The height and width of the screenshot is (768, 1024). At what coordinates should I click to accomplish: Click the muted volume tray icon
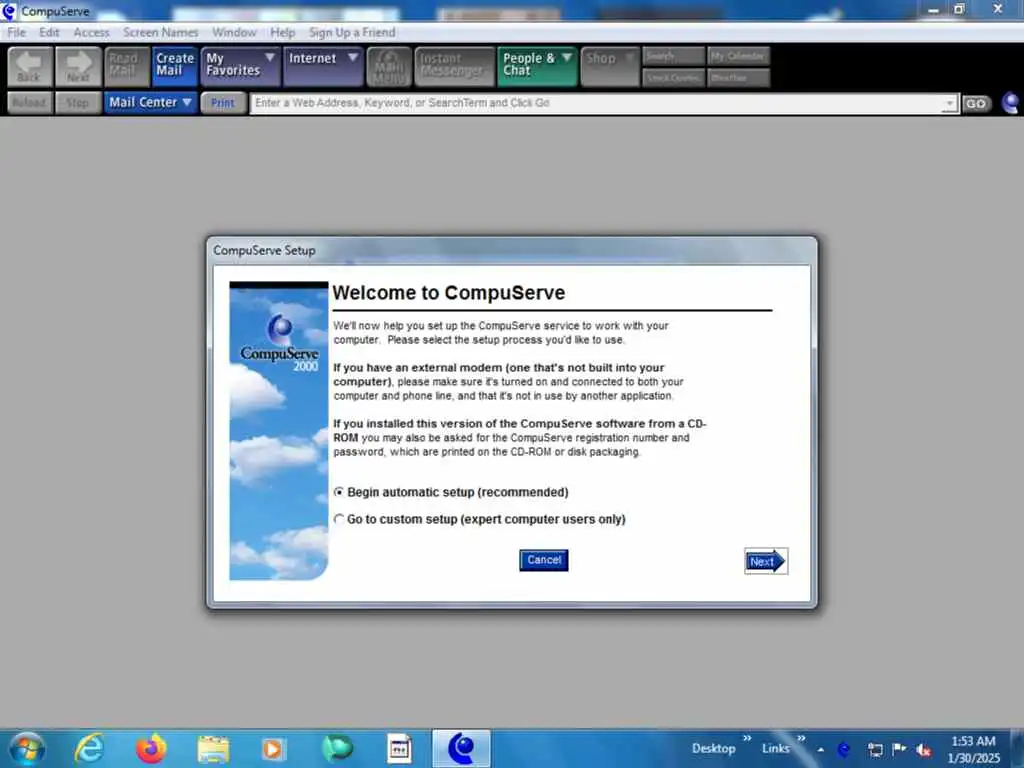pos(923,750)
